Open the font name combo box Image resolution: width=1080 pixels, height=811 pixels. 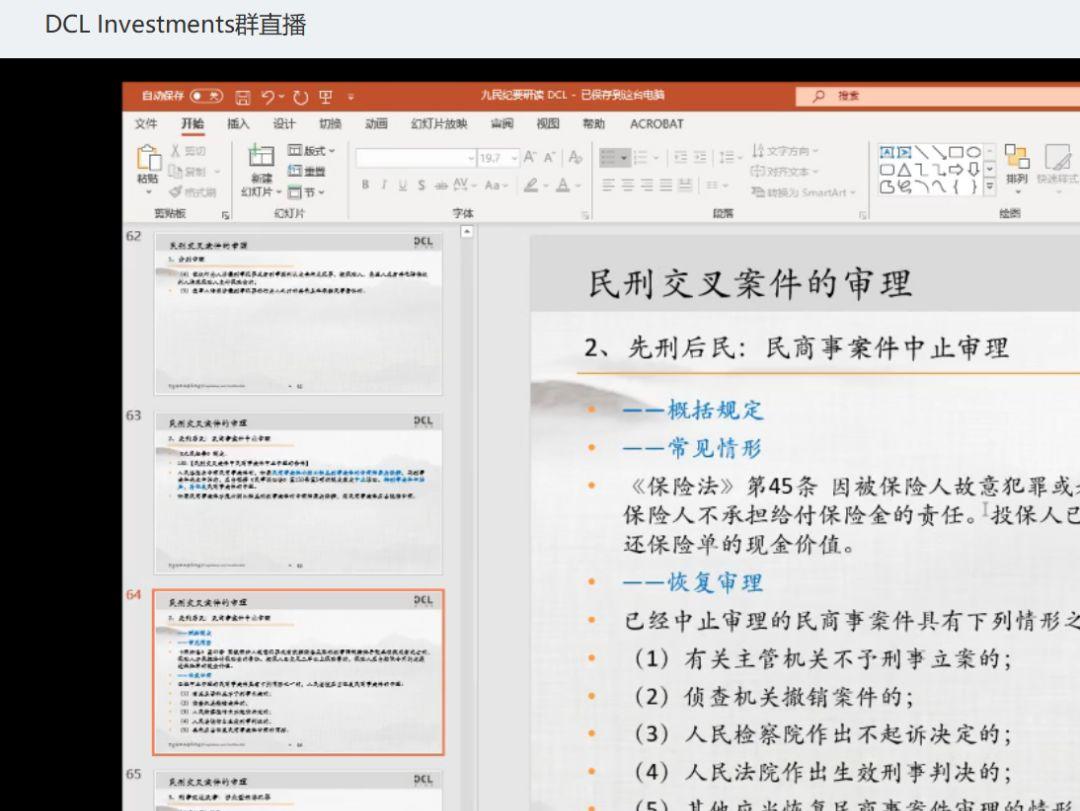(416, 158)
